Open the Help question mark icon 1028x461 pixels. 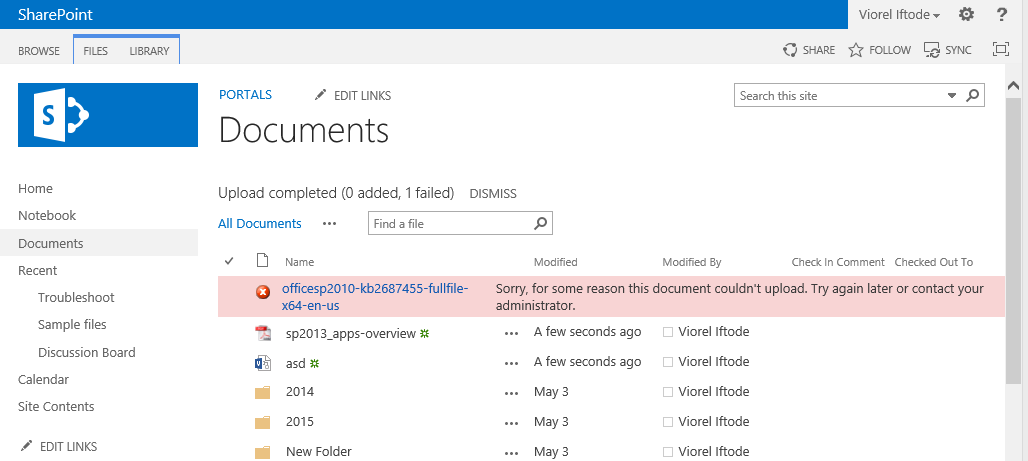[x=1002, y=14]
